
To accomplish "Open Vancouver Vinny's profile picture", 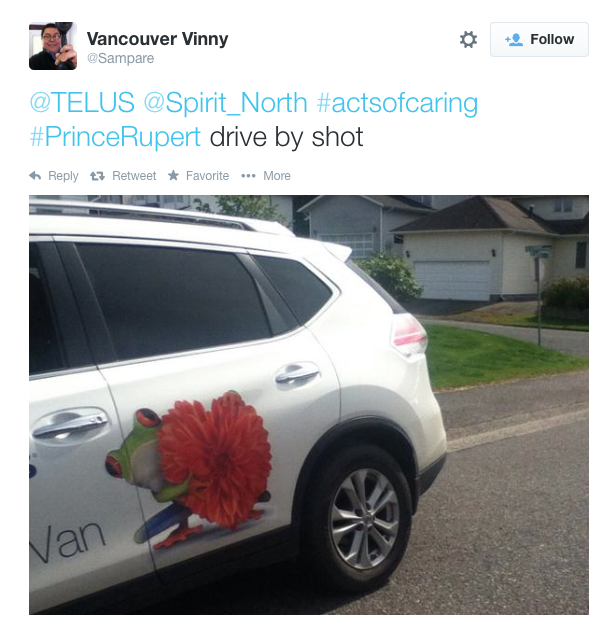I will (x=53, y=46).
